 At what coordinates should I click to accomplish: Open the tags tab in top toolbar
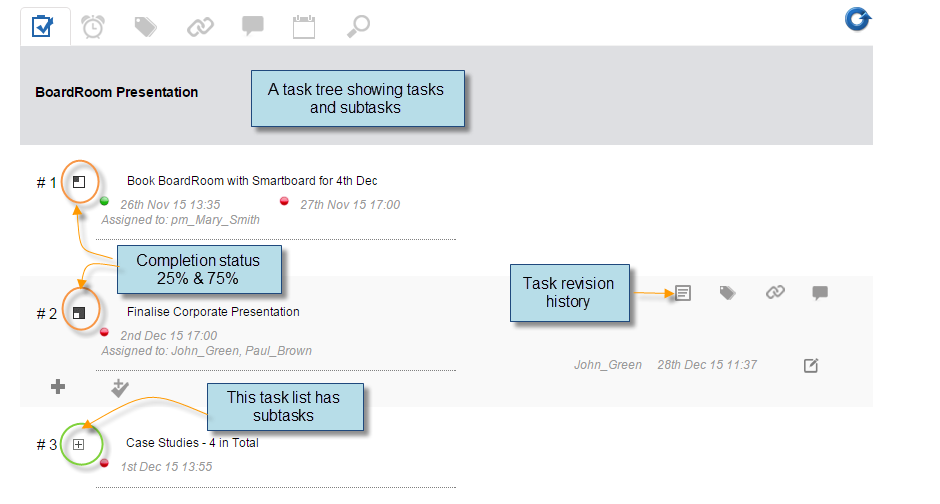[x=145, y=26]
